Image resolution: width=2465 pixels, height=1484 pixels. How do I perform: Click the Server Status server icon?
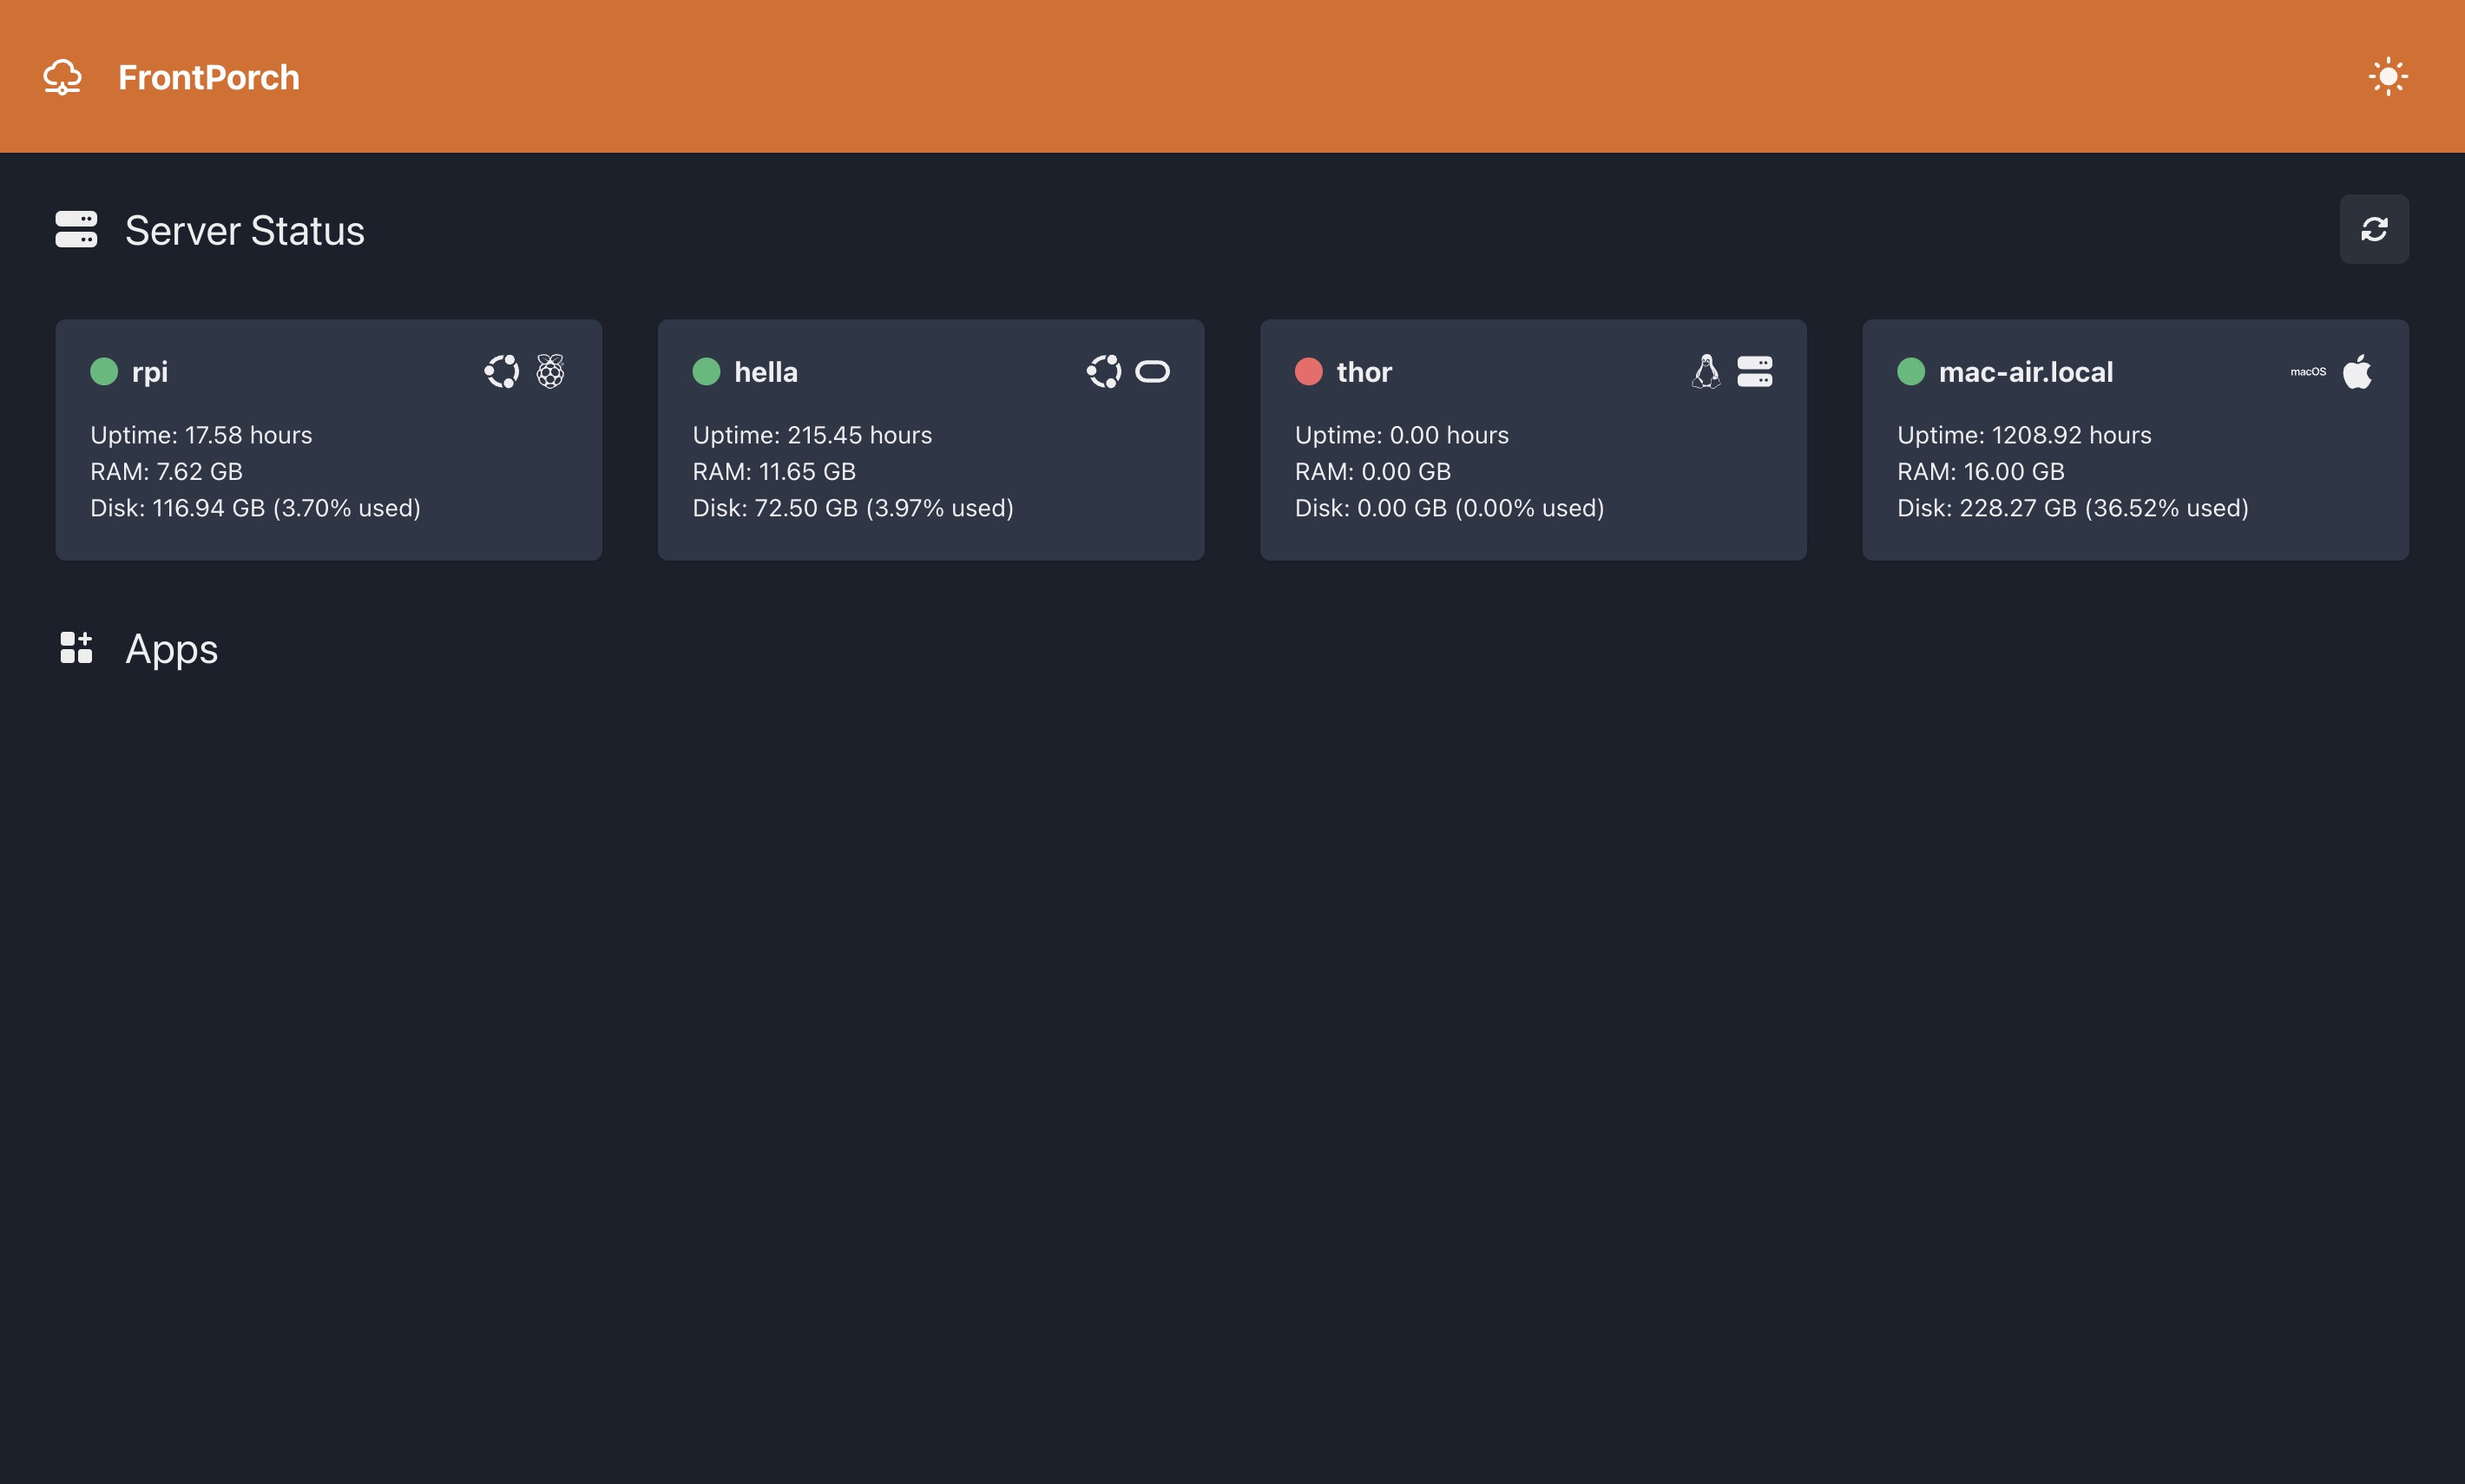click(x=76, y=229)
